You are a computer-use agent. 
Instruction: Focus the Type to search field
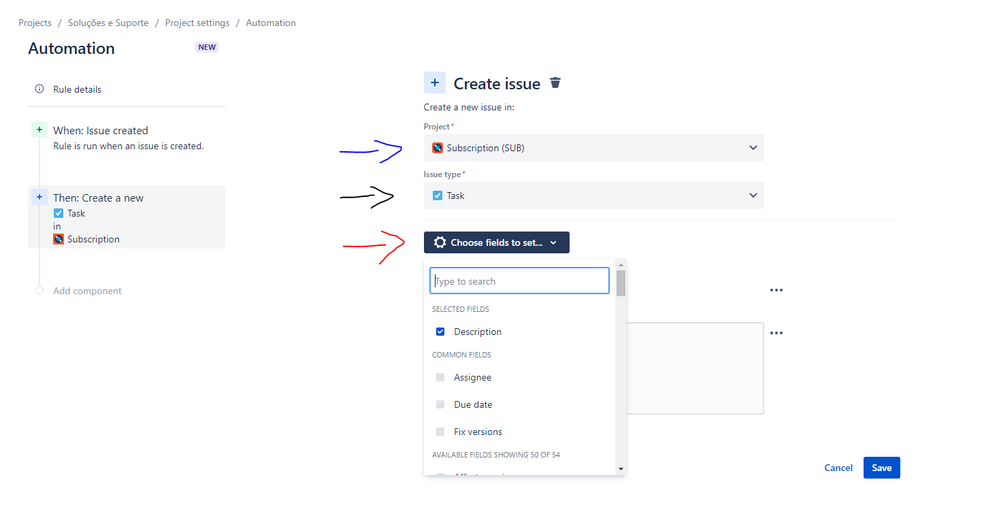click(519, 281)
